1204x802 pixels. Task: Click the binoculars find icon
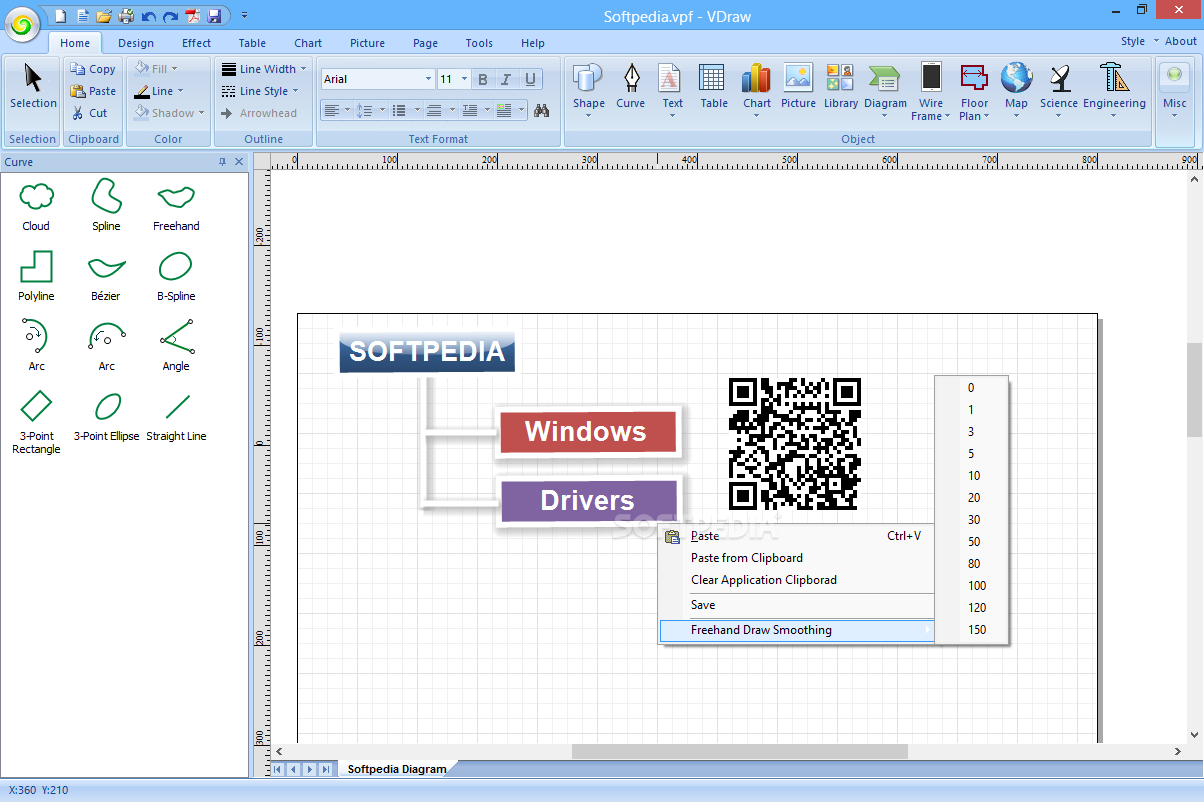tap(542, 110)
